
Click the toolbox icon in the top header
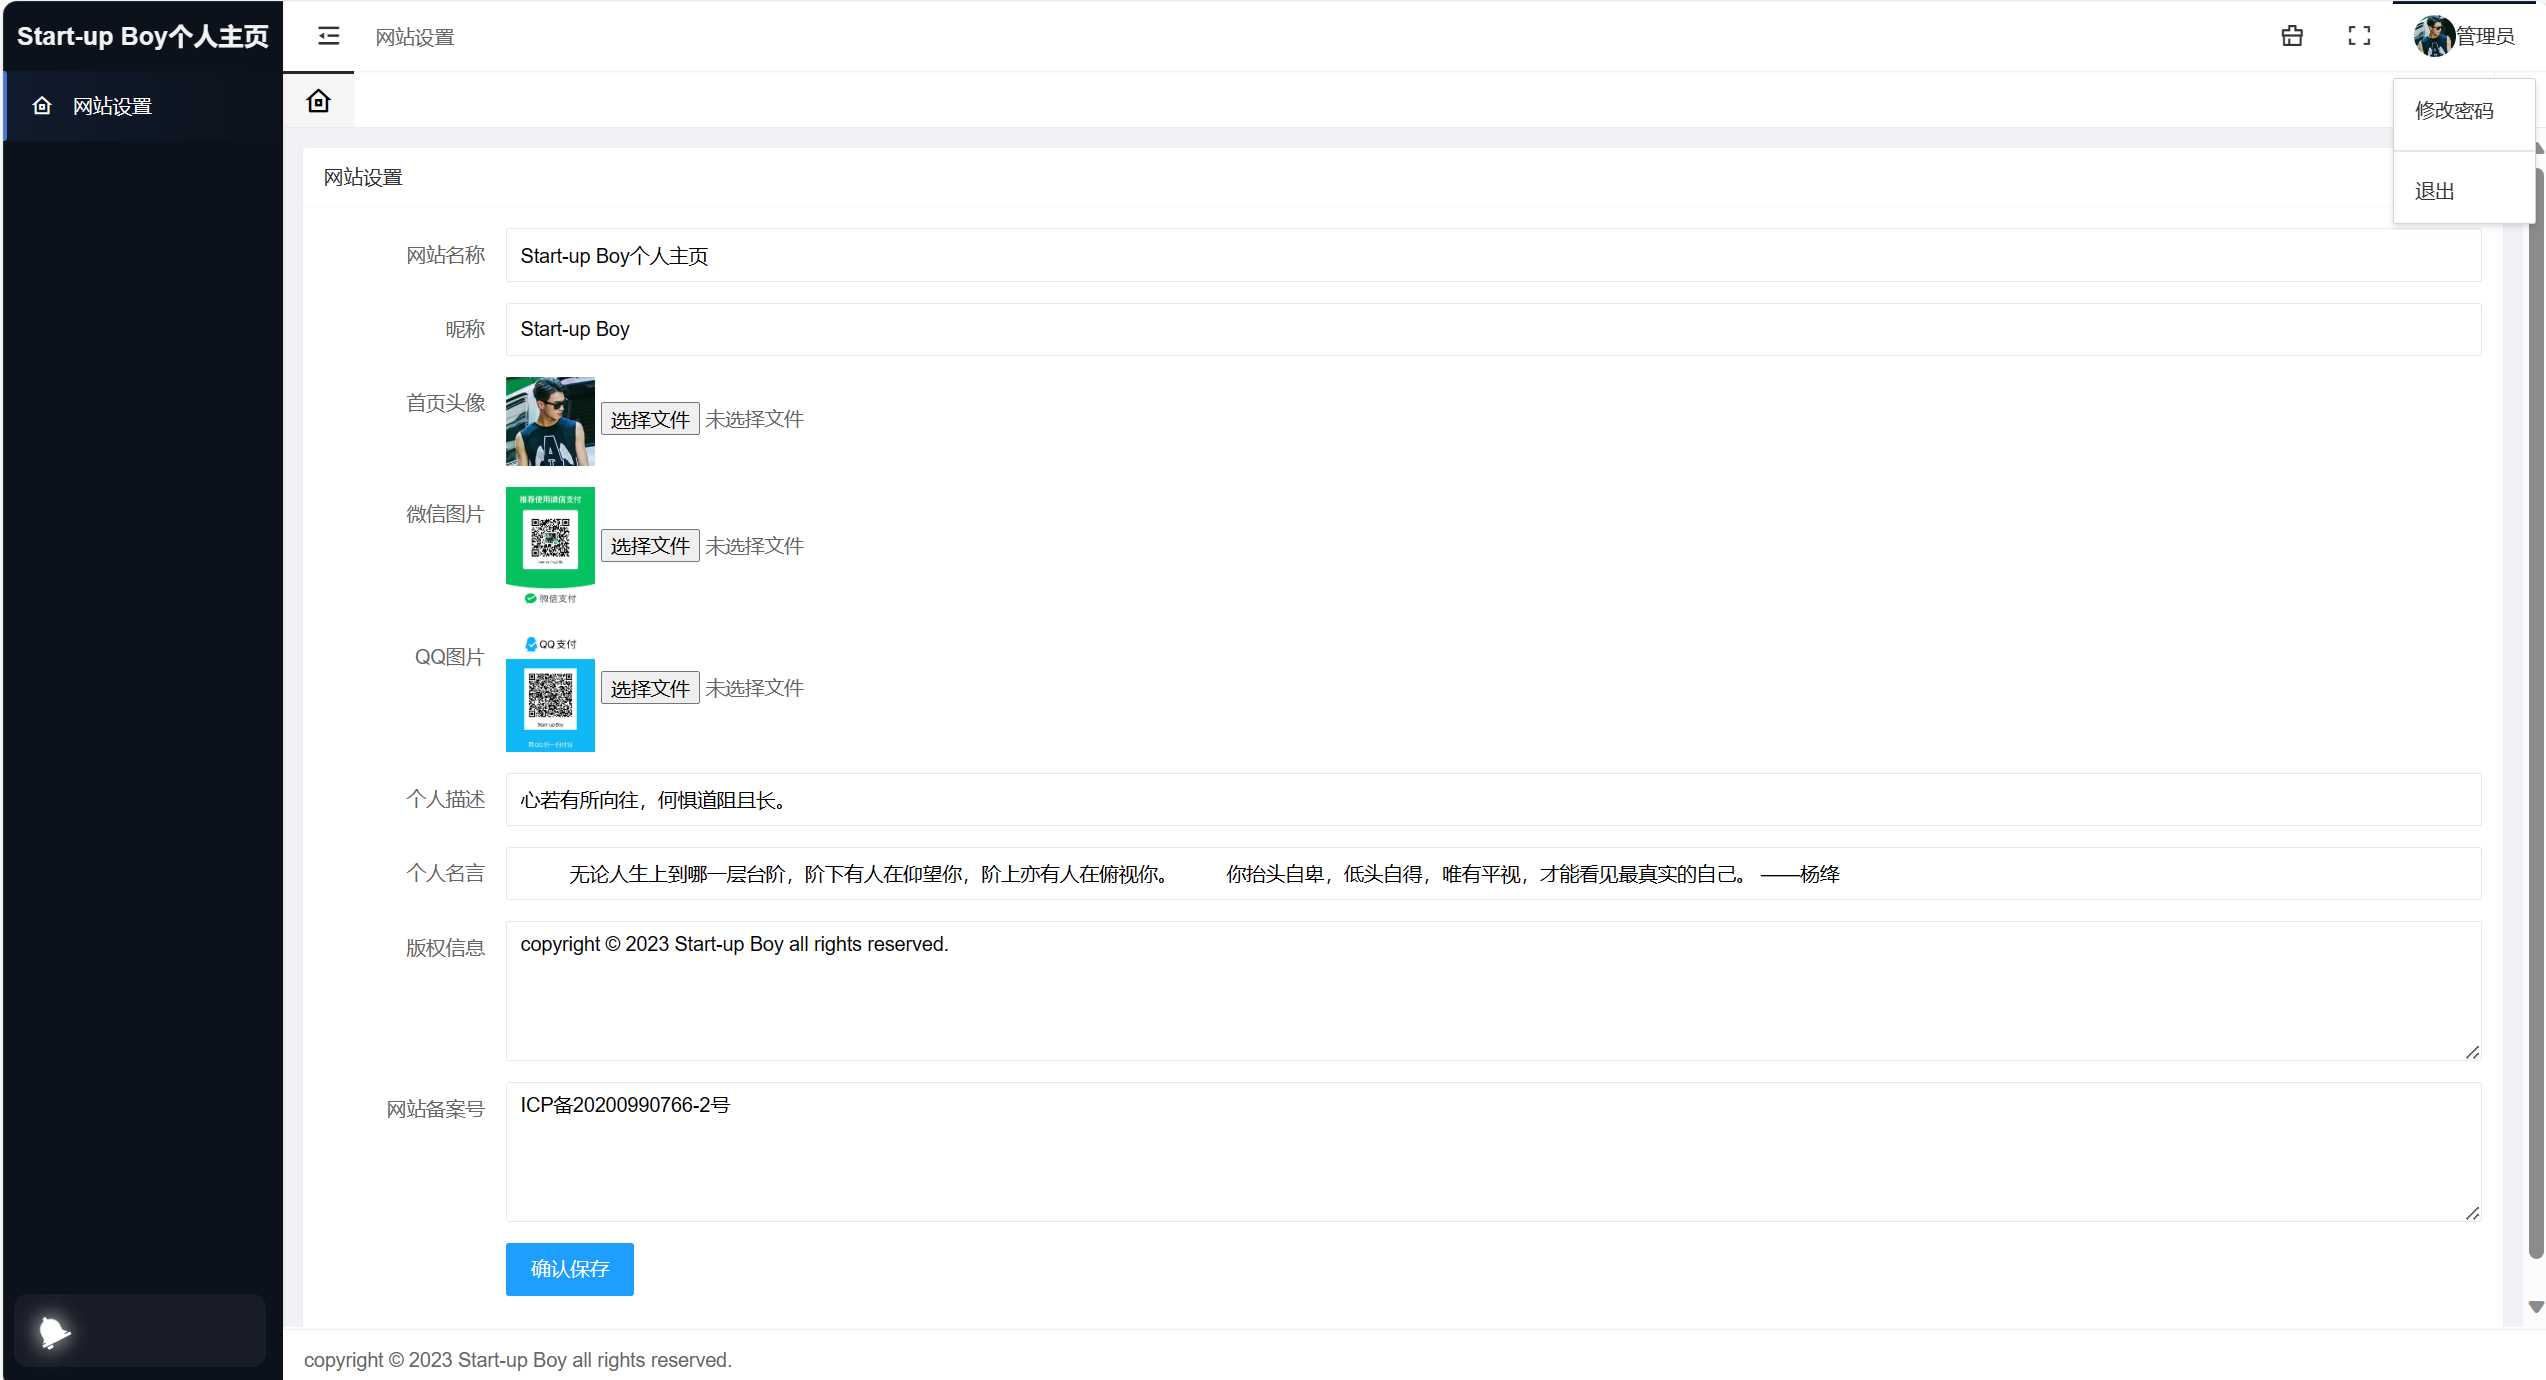[x=2291, y=36]
